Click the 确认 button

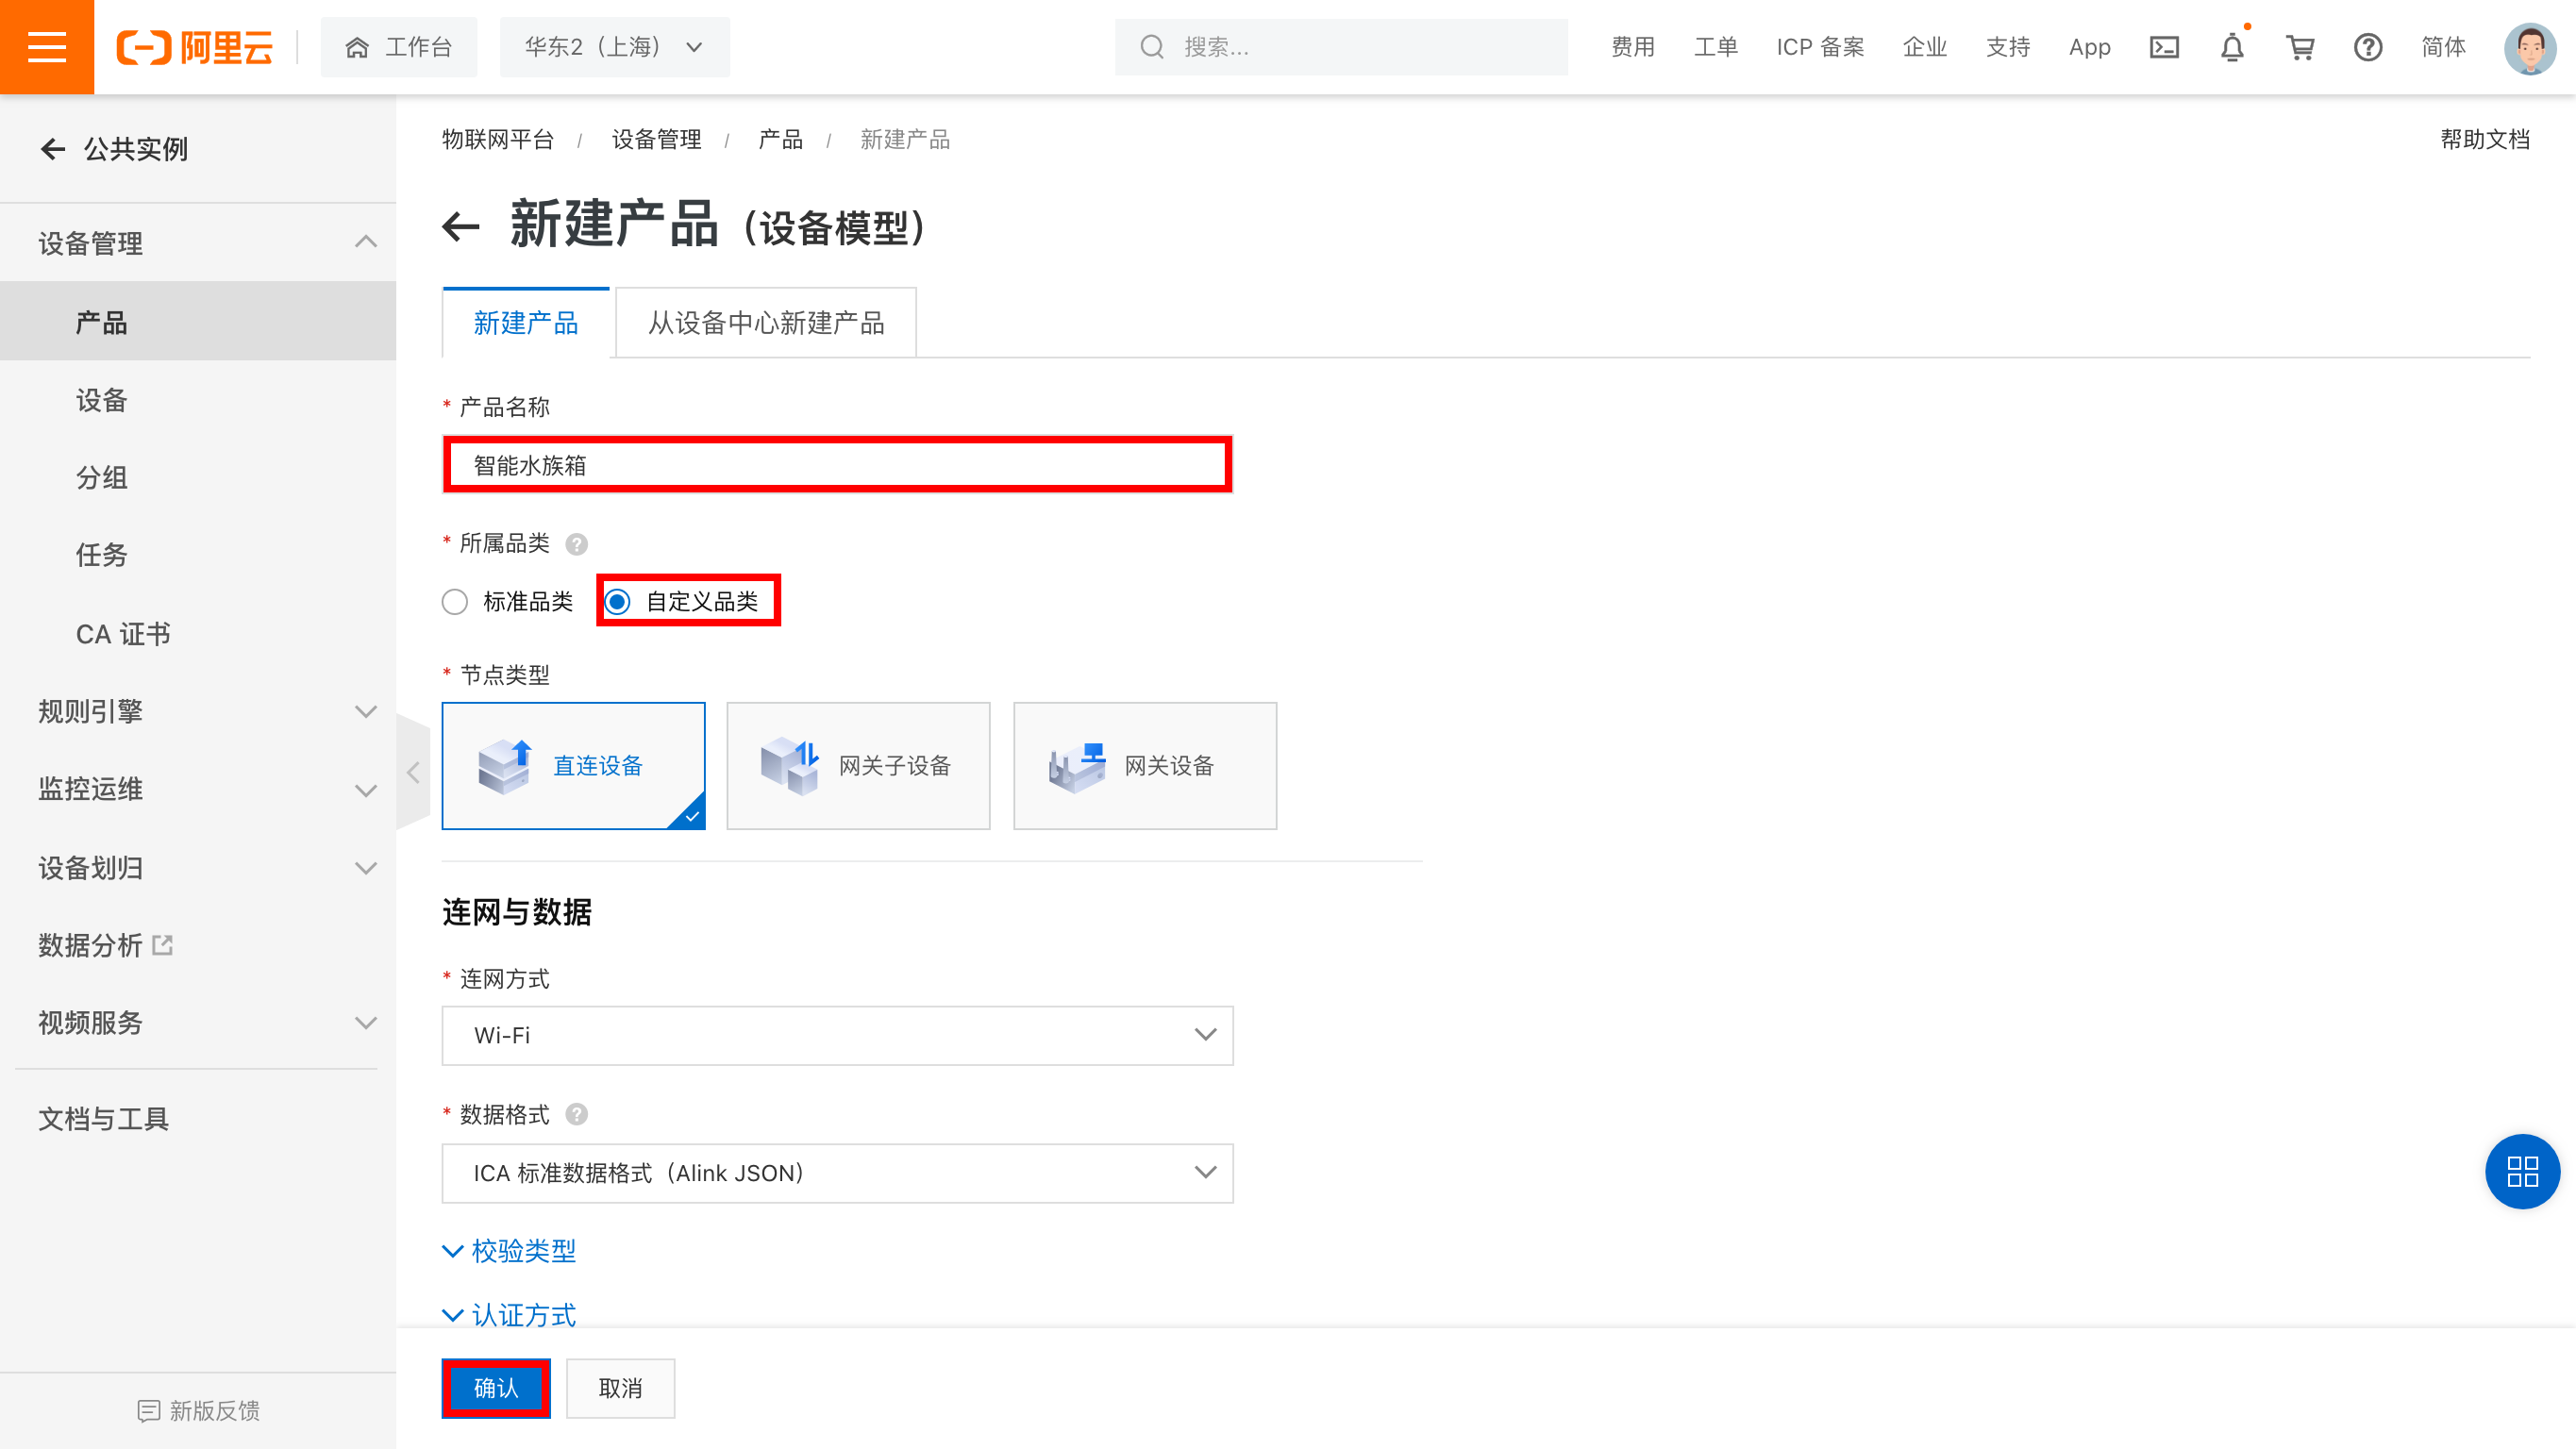tap(496, 1388)
